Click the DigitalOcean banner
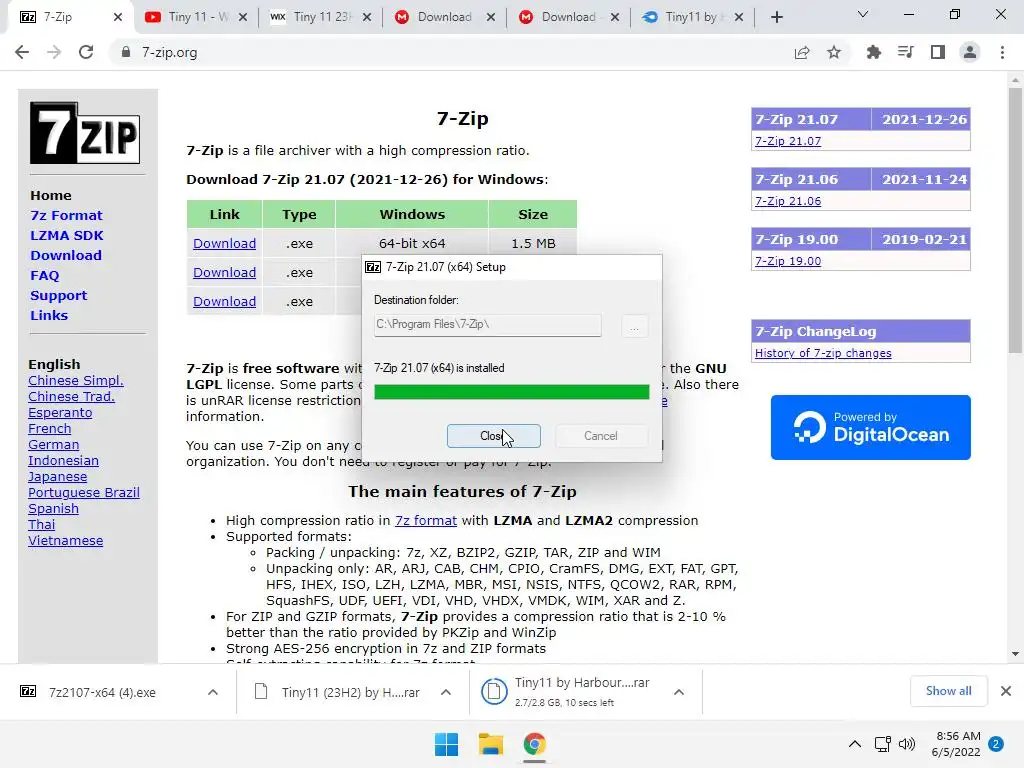This screenshot has height=768, width=1024. [x=871, y=427]
